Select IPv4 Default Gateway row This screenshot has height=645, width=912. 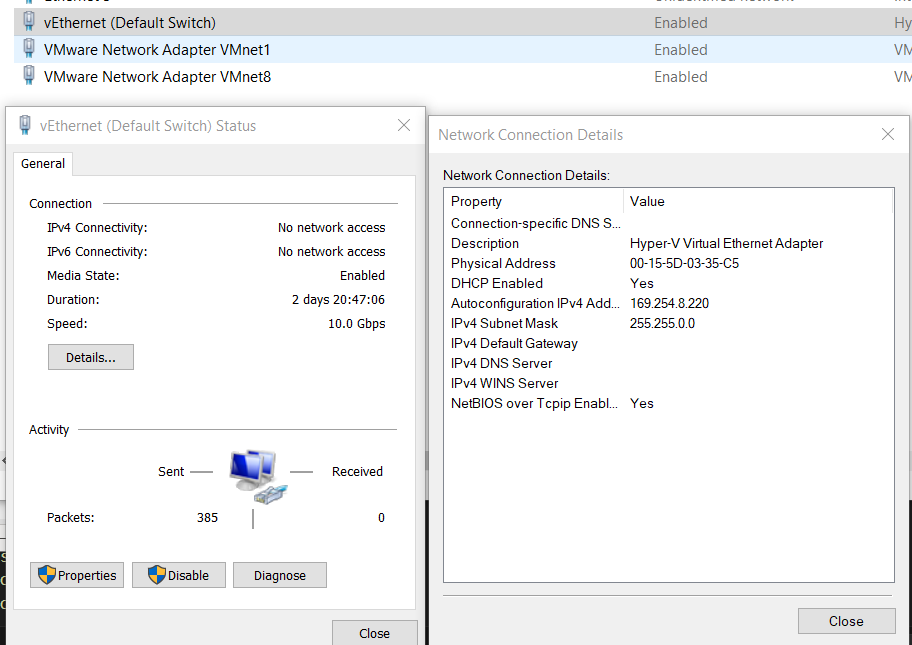(669, 343)
